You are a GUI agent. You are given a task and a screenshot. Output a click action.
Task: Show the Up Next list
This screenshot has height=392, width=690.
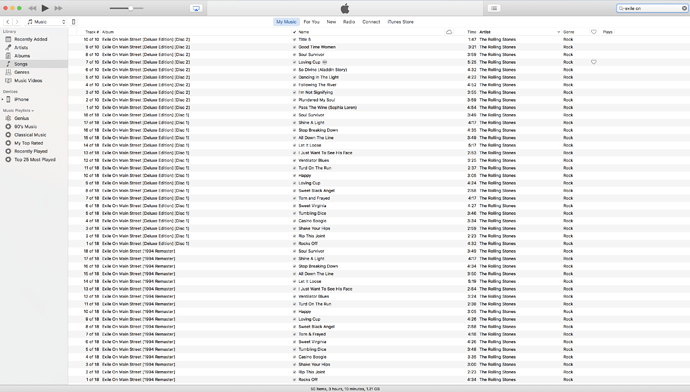494,8
